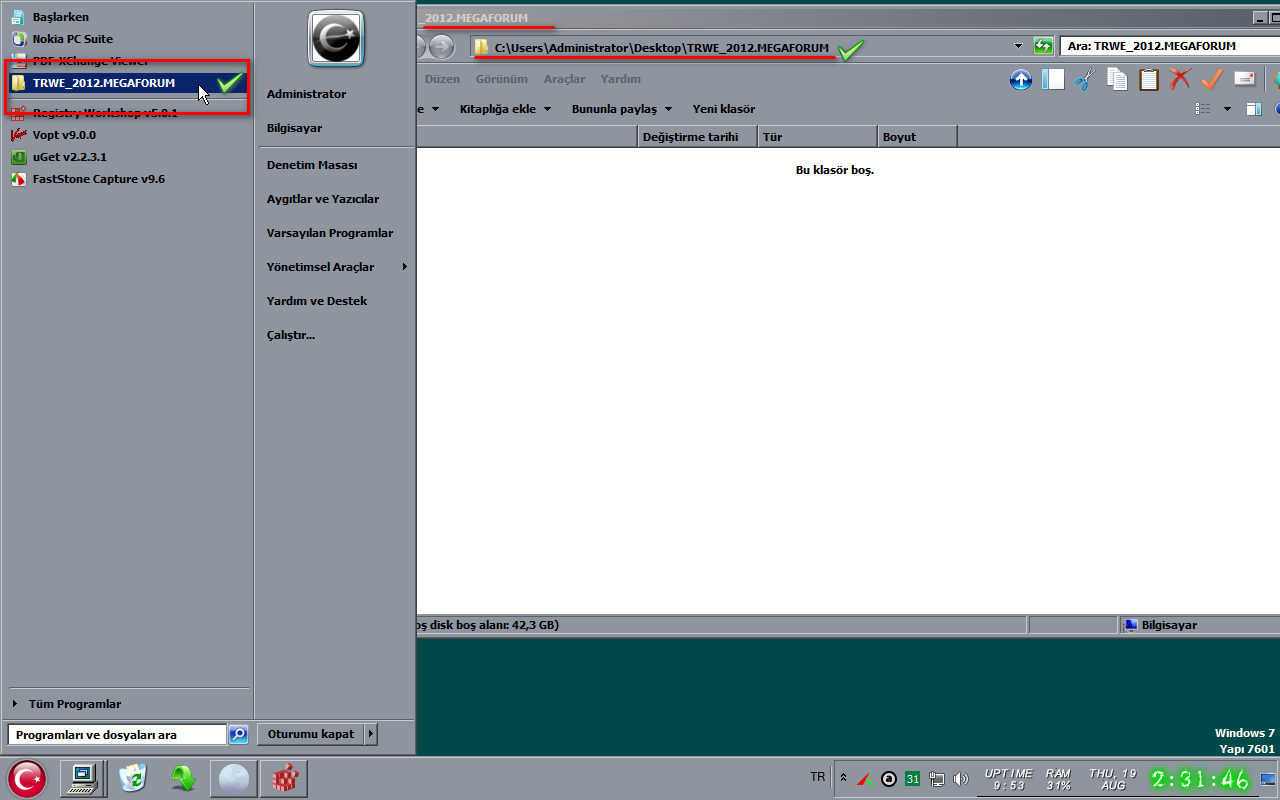The height and width of the screenshot is (800, 1280).
Task: Open the 'Düzen' menu
Action: (x=442, y=79)
